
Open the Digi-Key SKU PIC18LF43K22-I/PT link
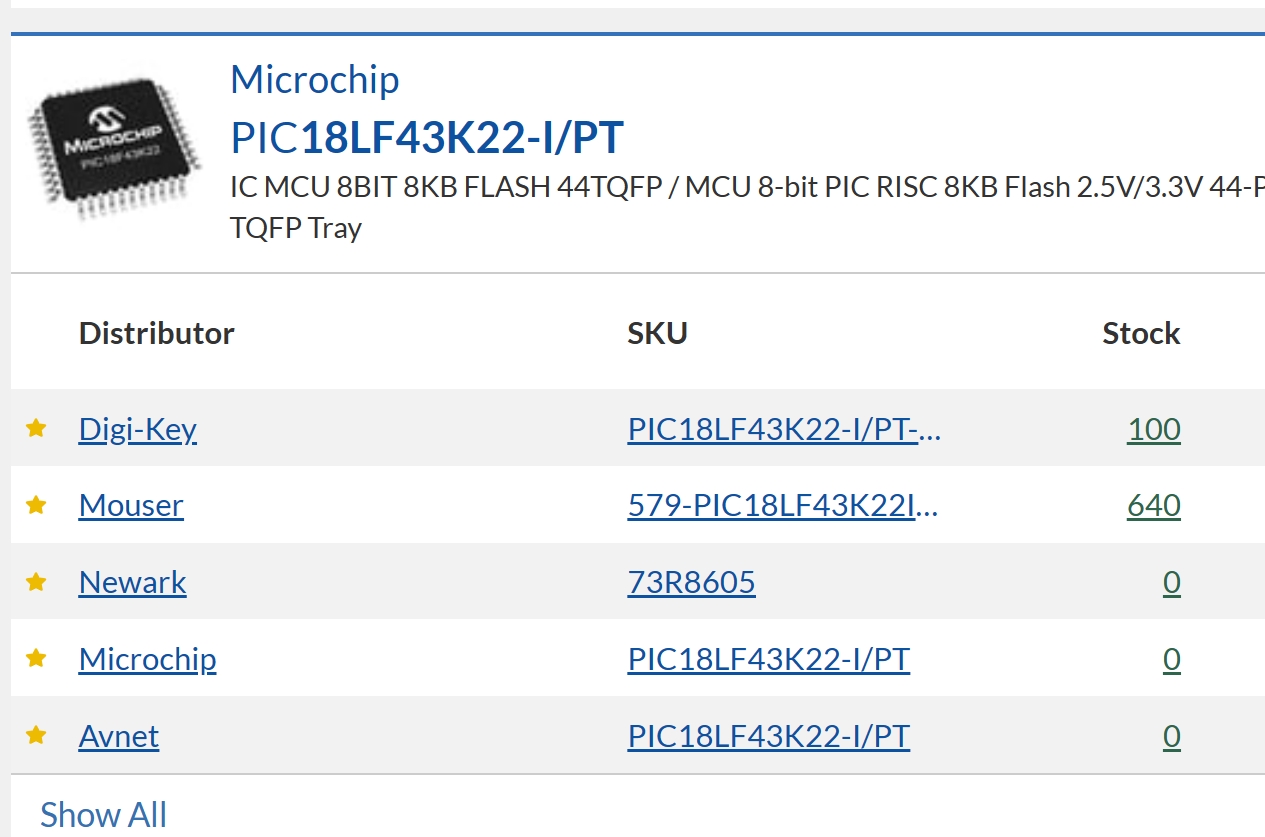(x=785, y=429)
